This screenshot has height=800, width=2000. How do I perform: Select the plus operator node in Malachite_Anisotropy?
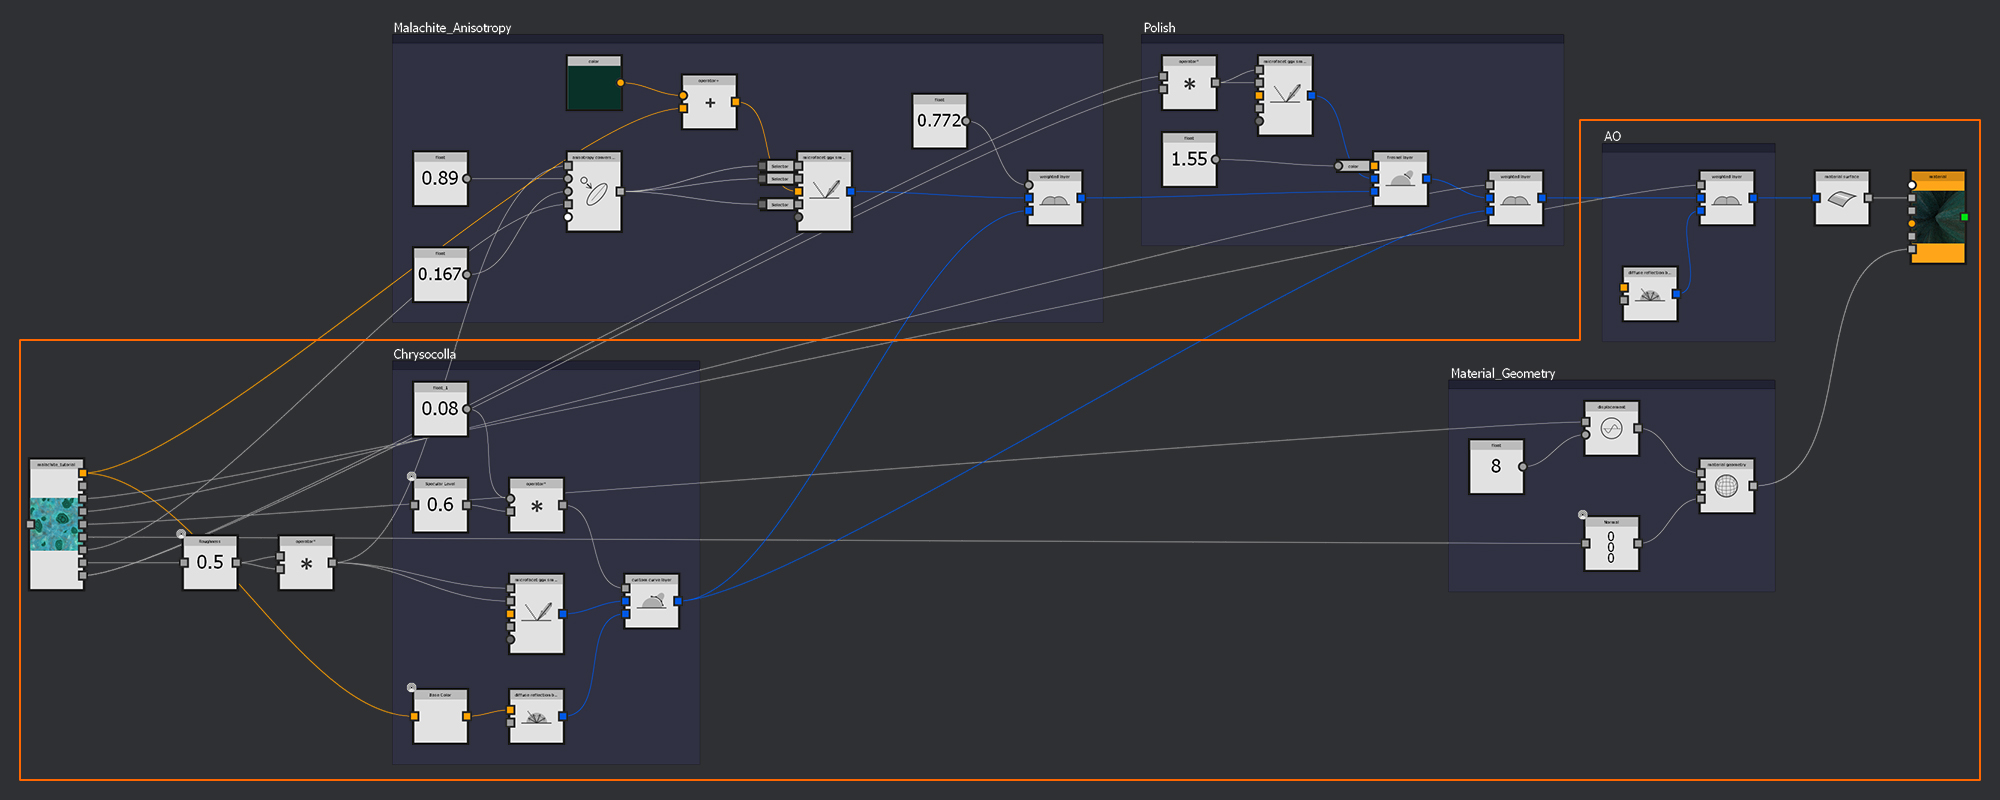click(709, 102)
